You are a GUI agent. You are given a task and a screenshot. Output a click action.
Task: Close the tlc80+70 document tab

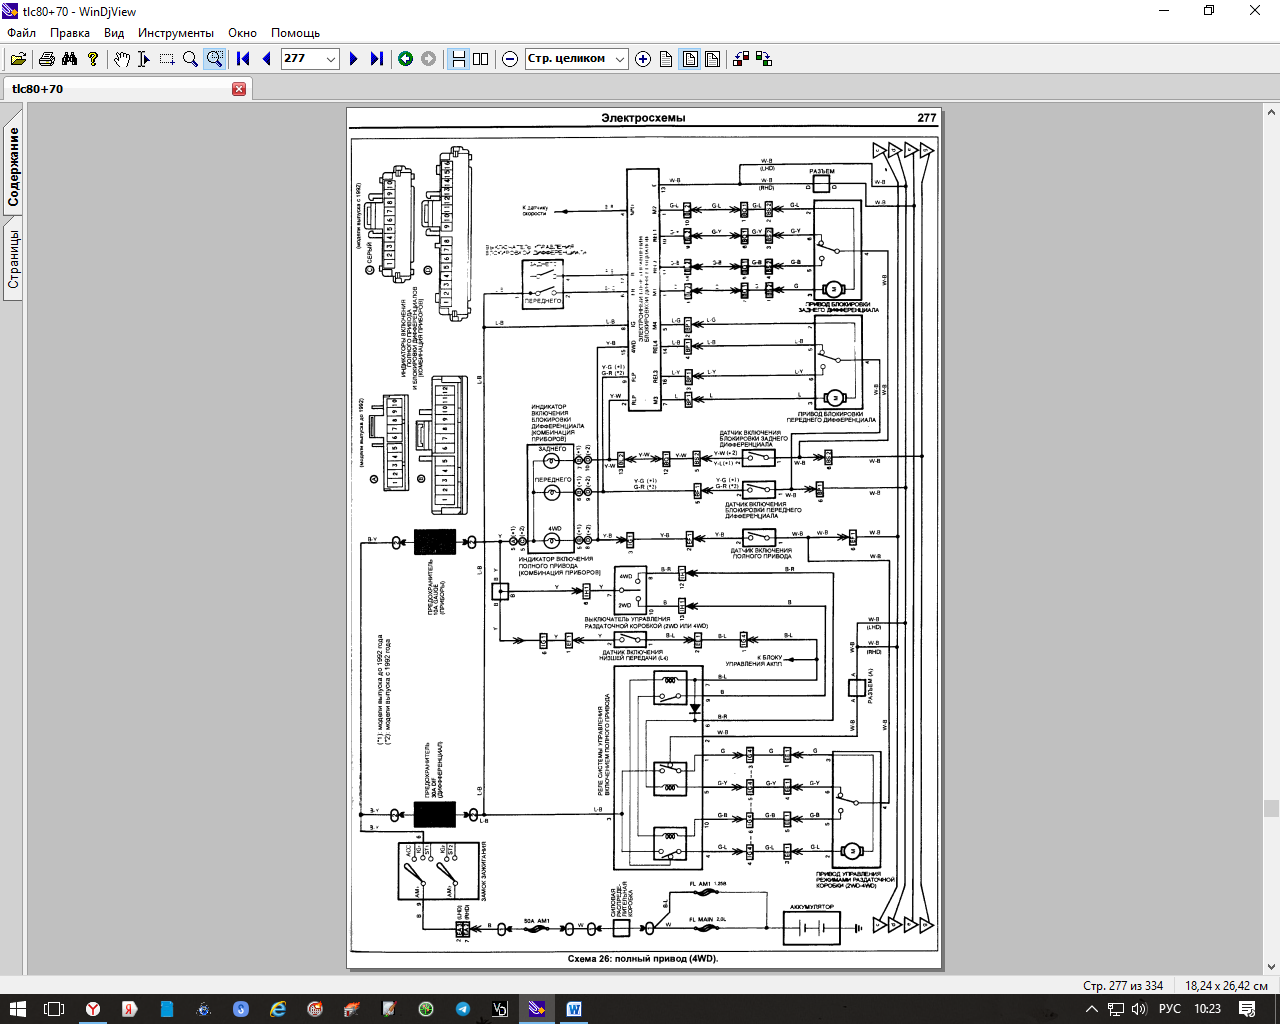(x=239, y=89)
